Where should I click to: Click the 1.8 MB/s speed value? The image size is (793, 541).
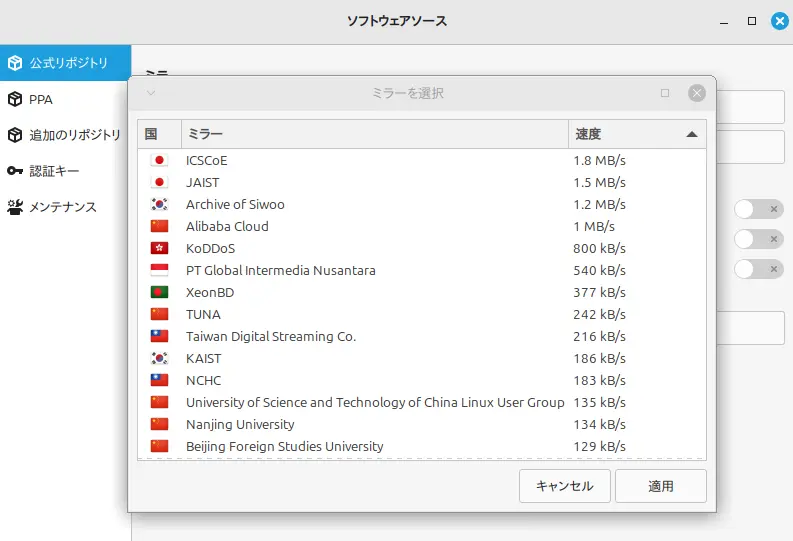(599, 160)
